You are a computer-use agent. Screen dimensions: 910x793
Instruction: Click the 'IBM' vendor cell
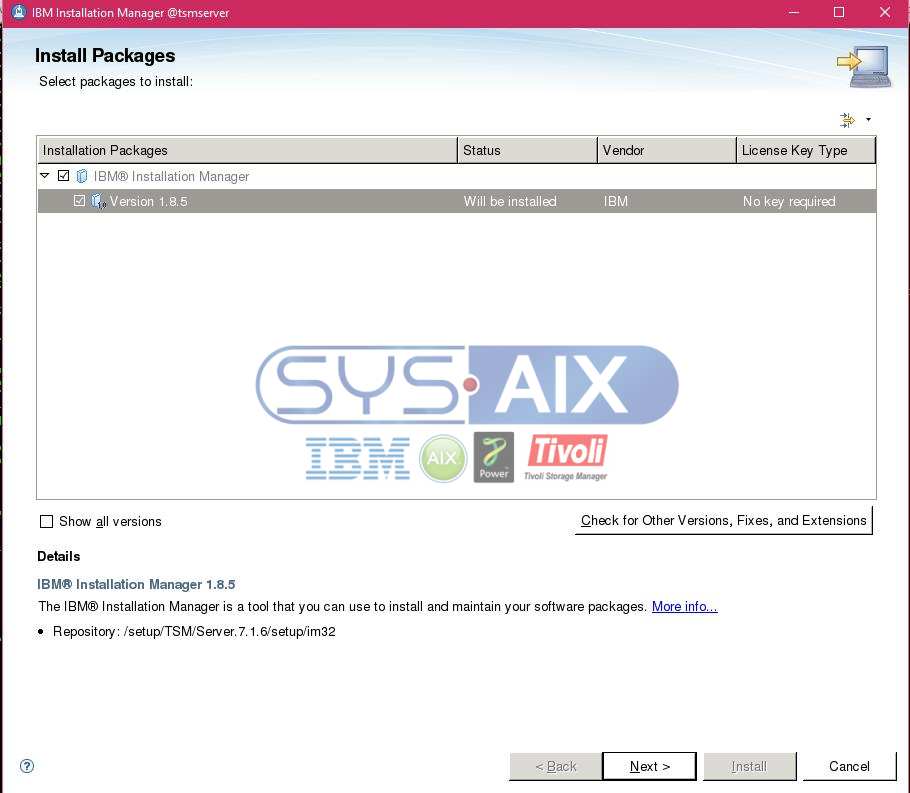click(x=616, y=201)
